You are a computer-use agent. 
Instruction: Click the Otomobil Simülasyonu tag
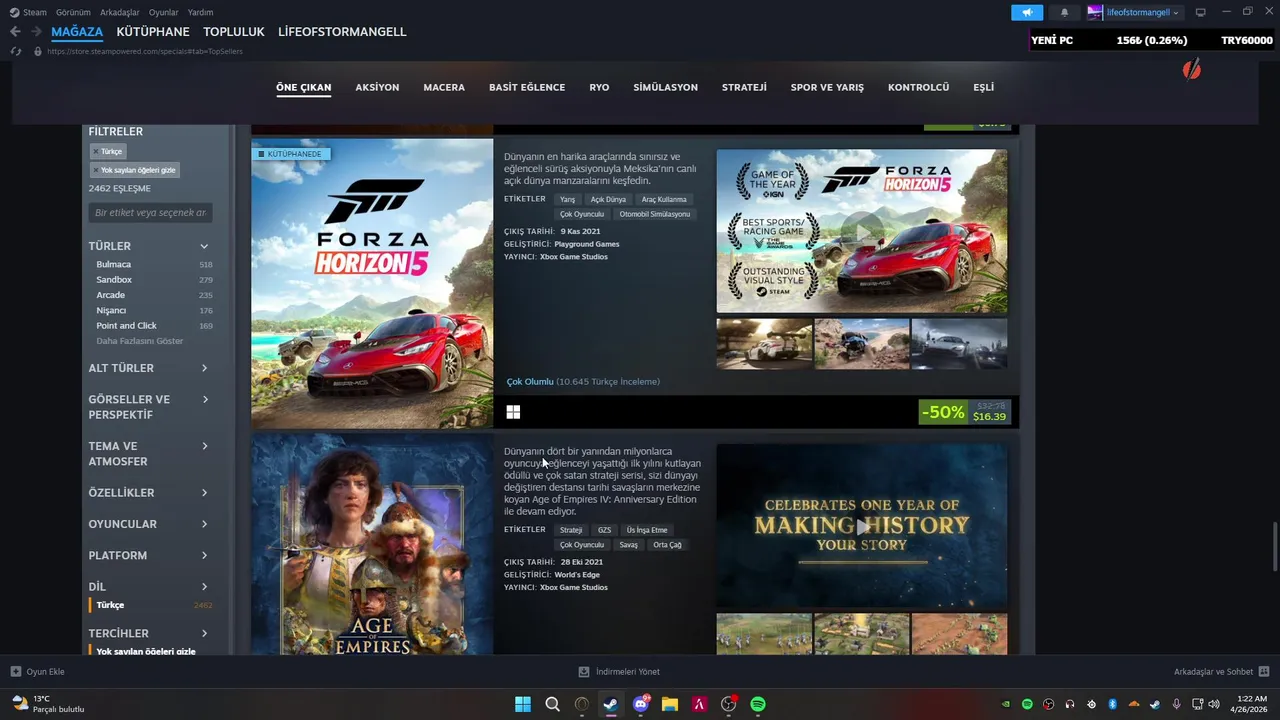654,214
